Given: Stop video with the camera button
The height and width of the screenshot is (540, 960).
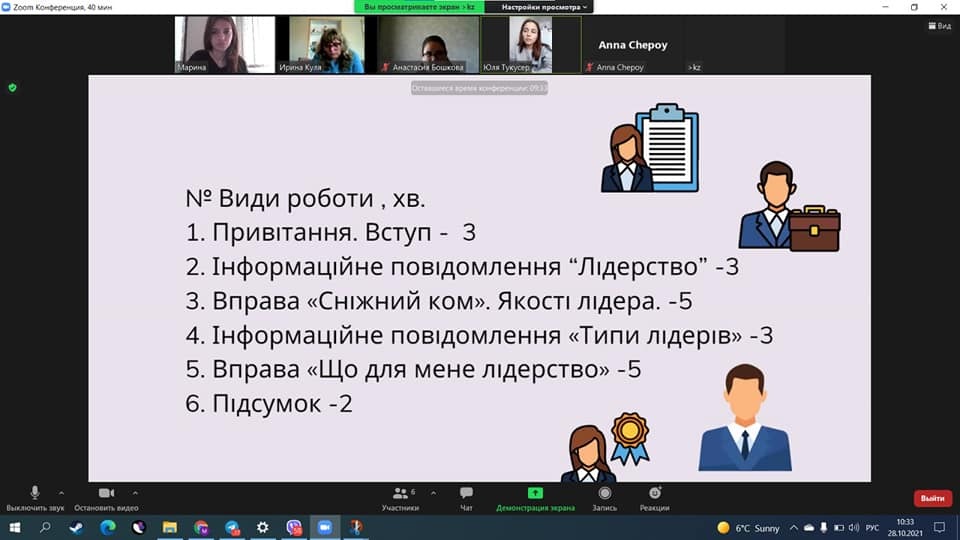Looking at the screenshot, I should click(x=106, y=493).
